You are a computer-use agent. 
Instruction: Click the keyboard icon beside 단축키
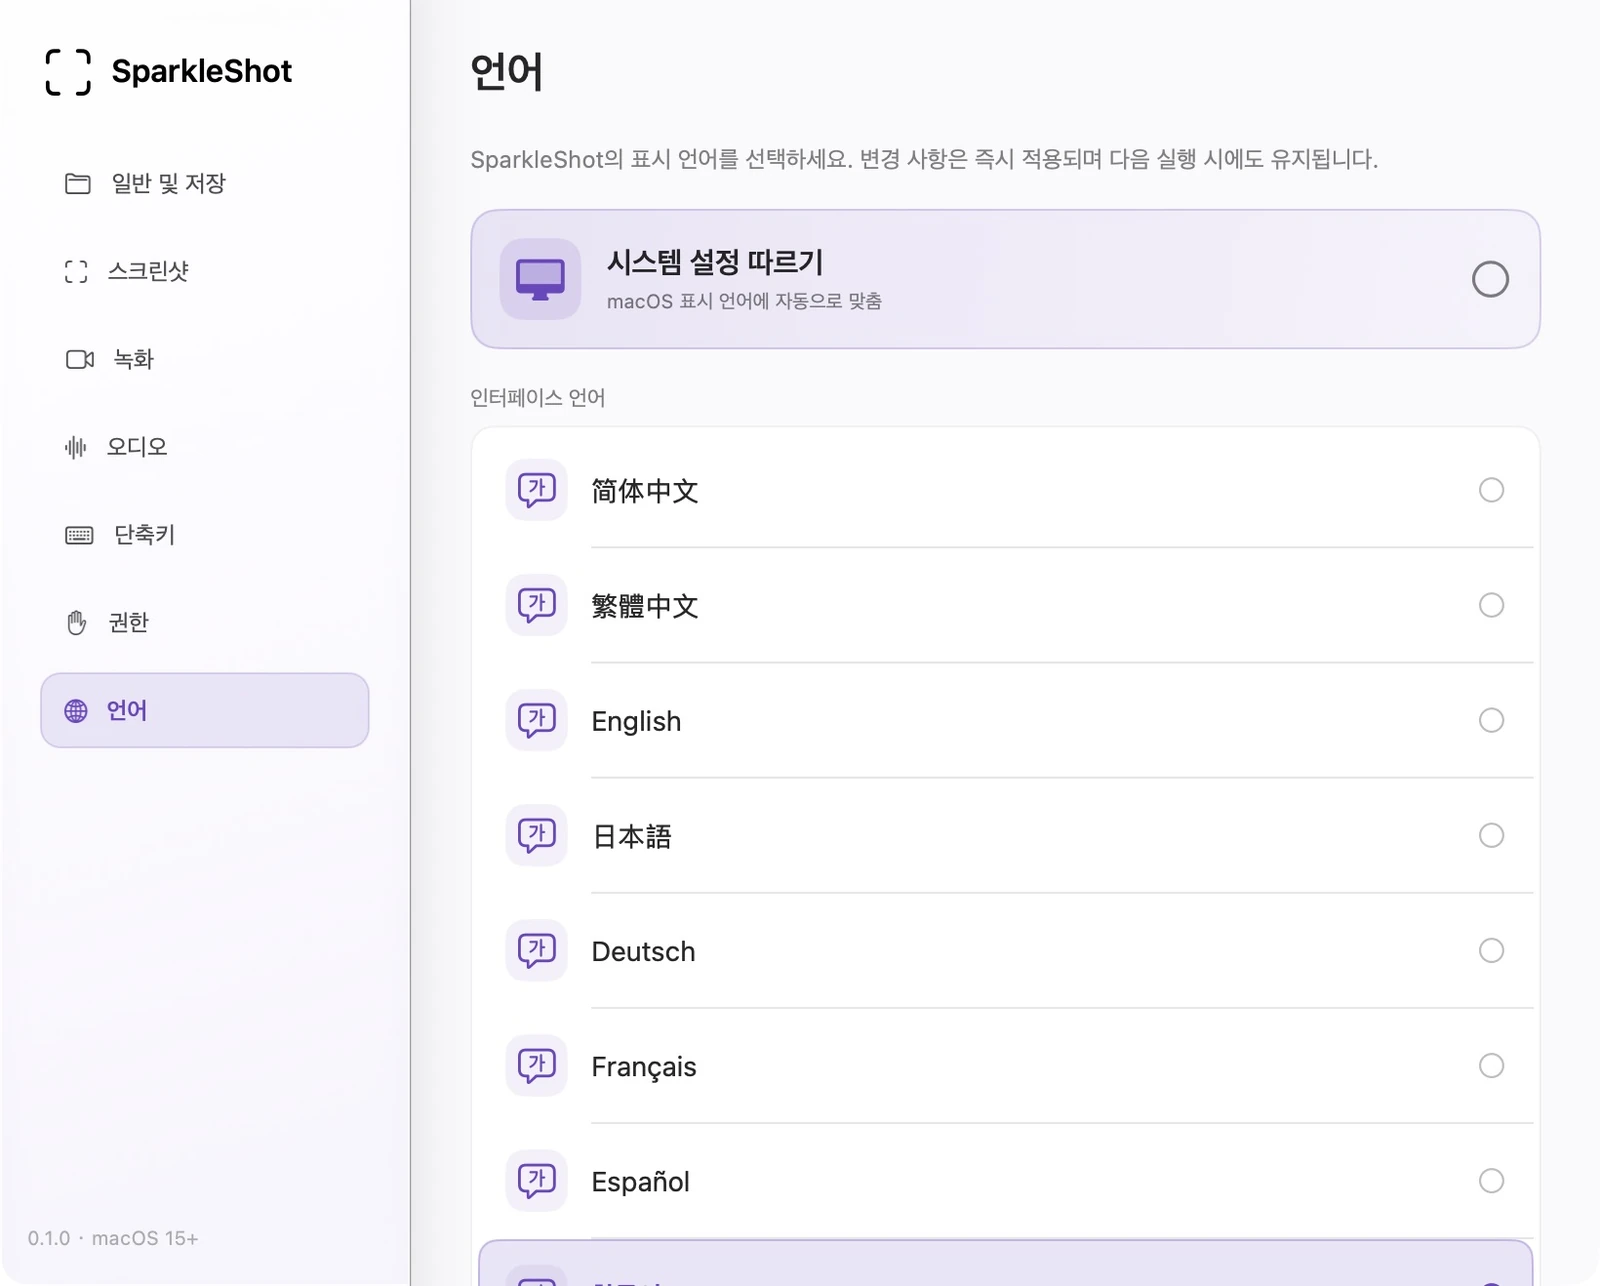[x=79, y=535]
